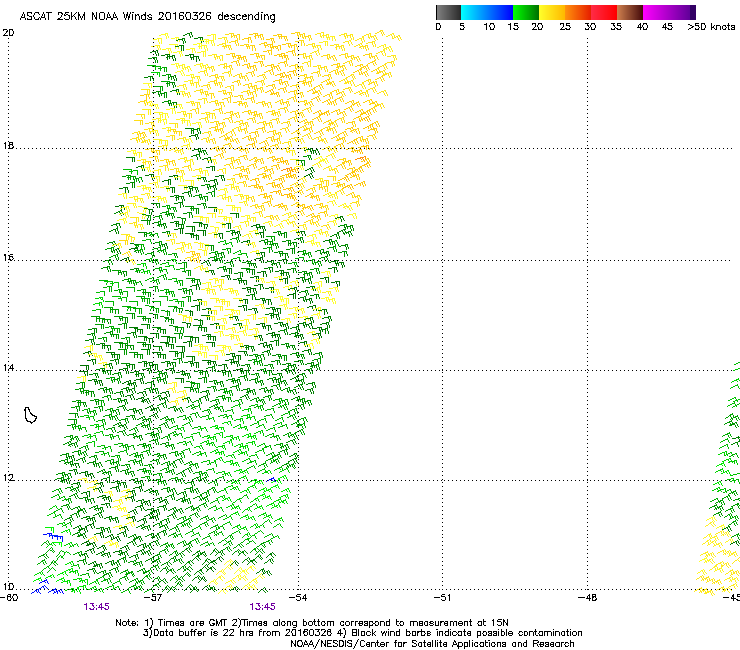The image size is (740, 650).
Task: Click the title 'ASCAT 25KM NOAA Winds 20160326 descending'
Action: (x=147, y=17)
